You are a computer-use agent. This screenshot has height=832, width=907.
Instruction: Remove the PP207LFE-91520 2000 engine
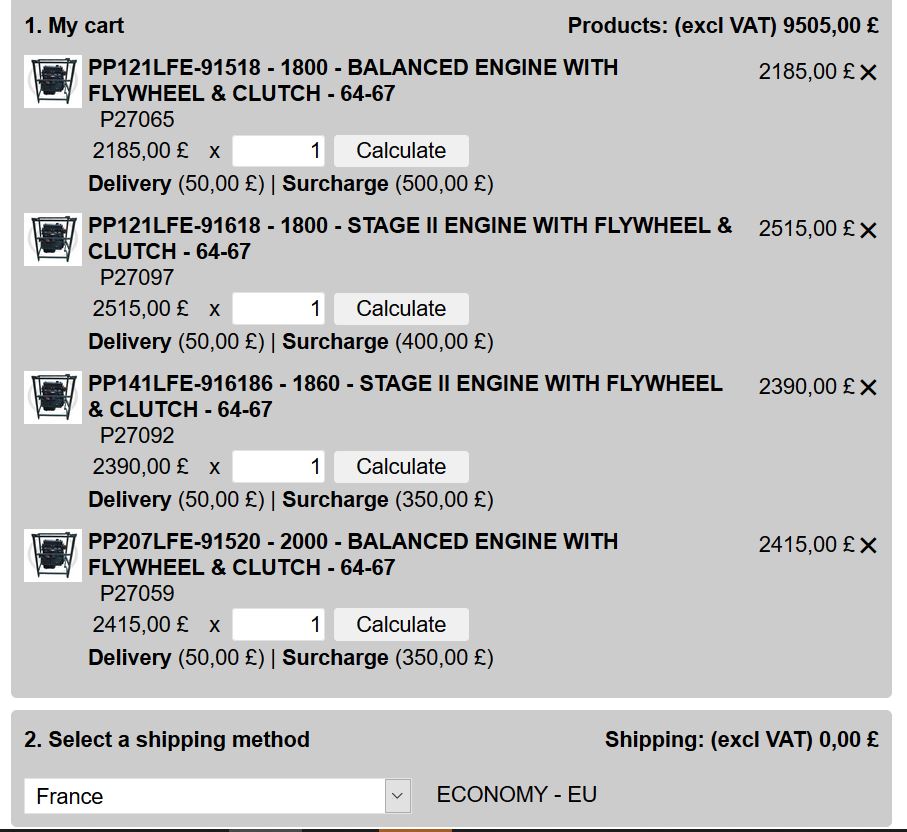tap(868, 545)
